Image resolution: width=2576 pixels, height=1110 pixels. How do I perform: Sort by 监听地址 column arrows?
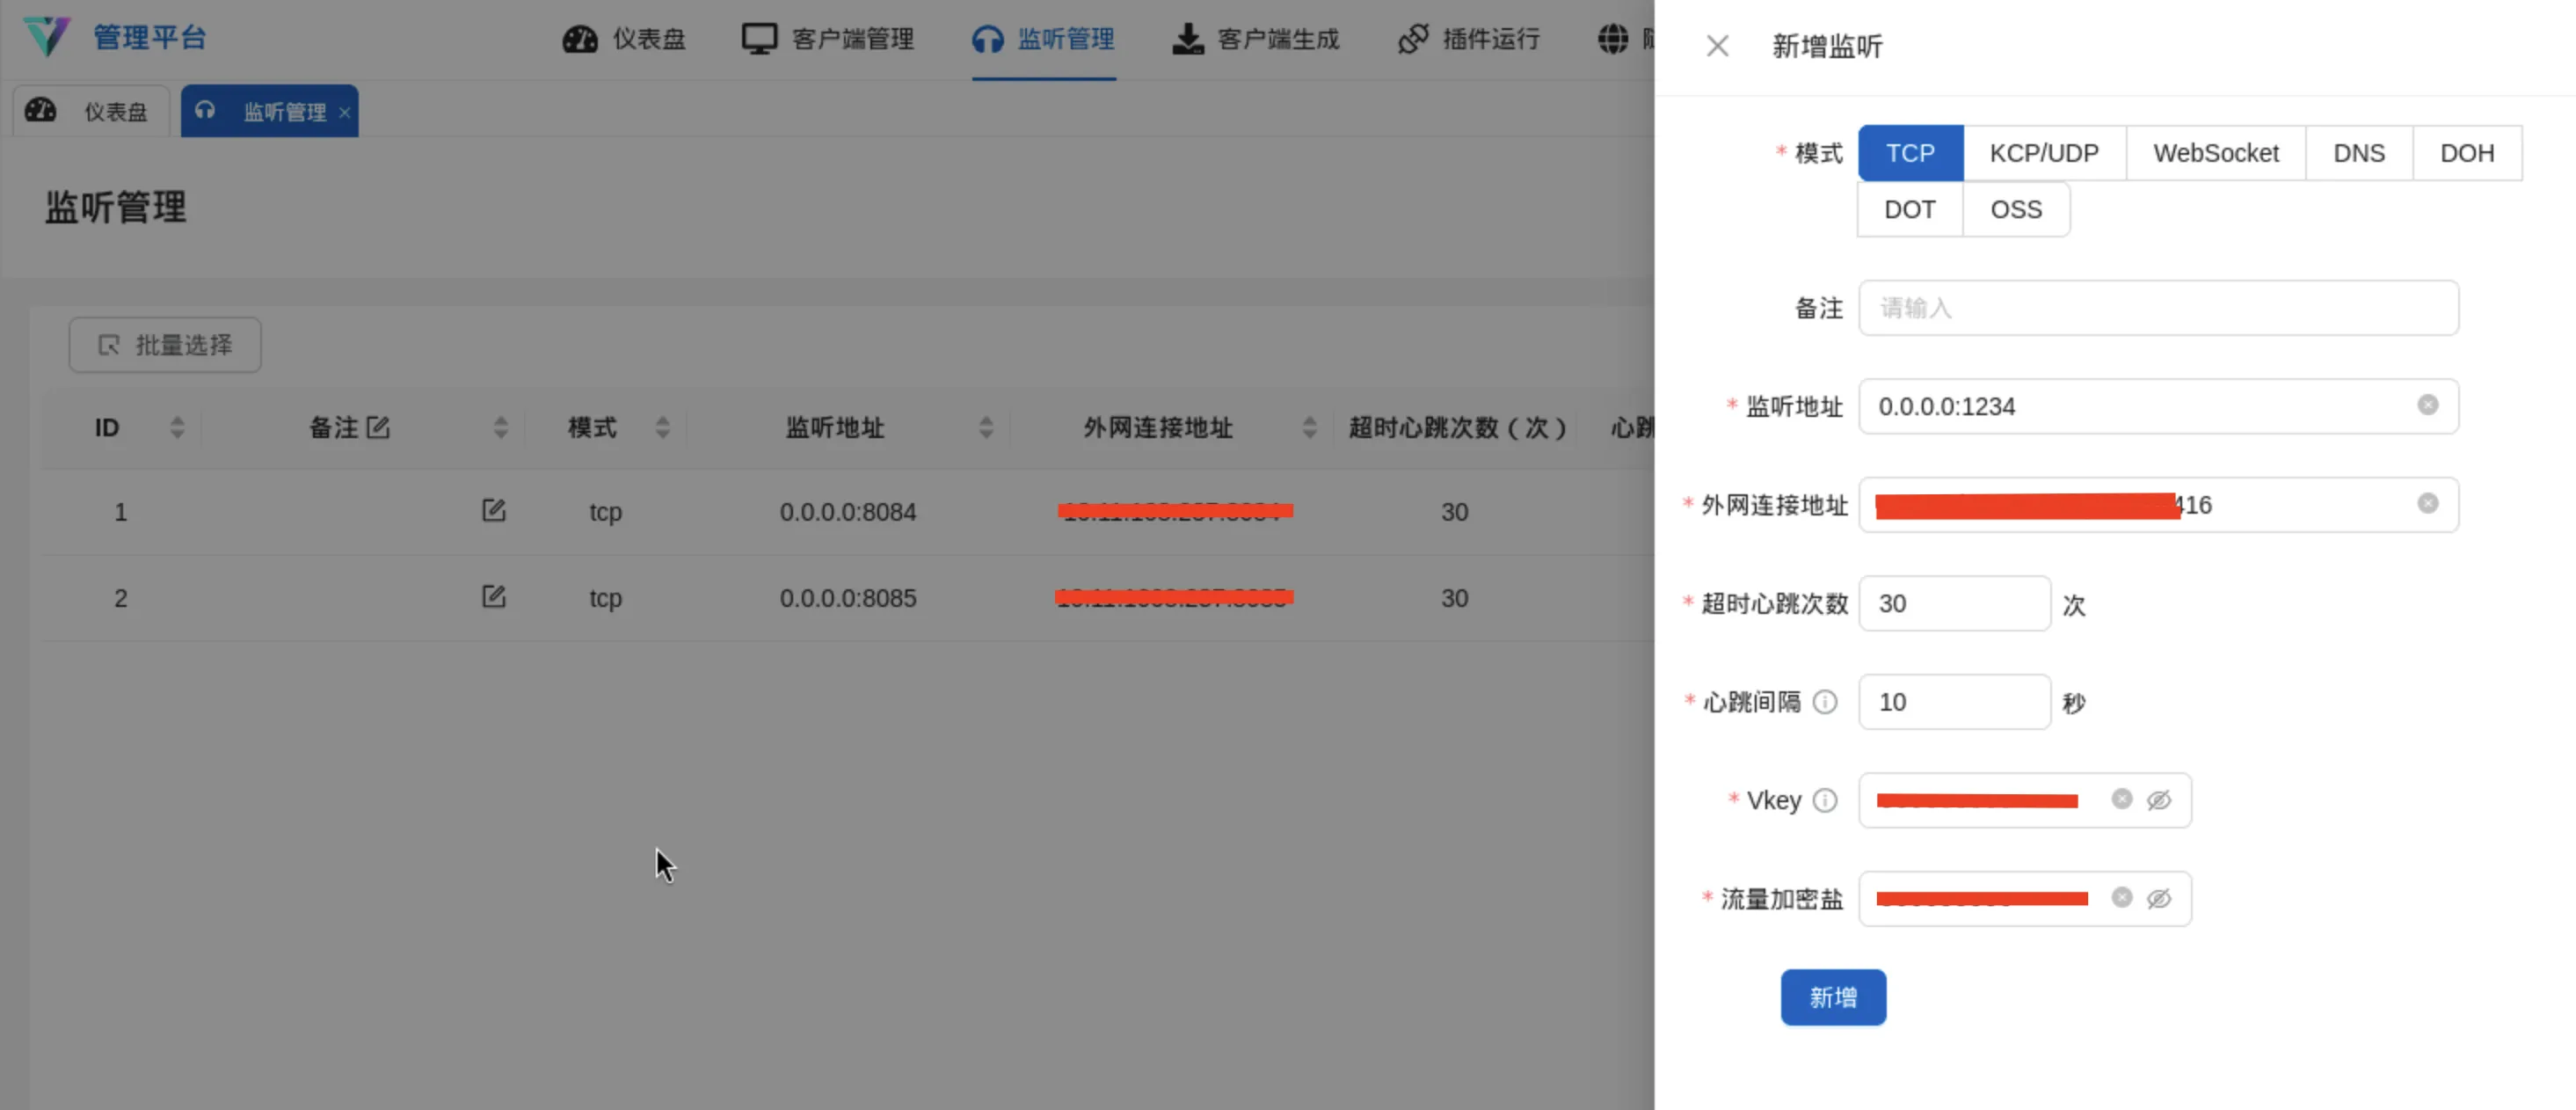point(986,428)
